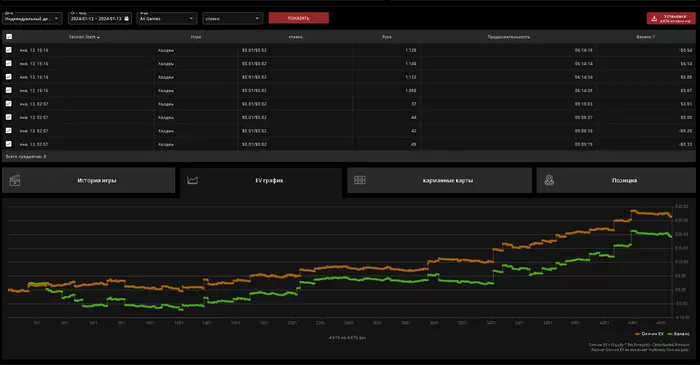Open the All Games dropdown
Screen dimensions: 700x365
pos(167,18)
